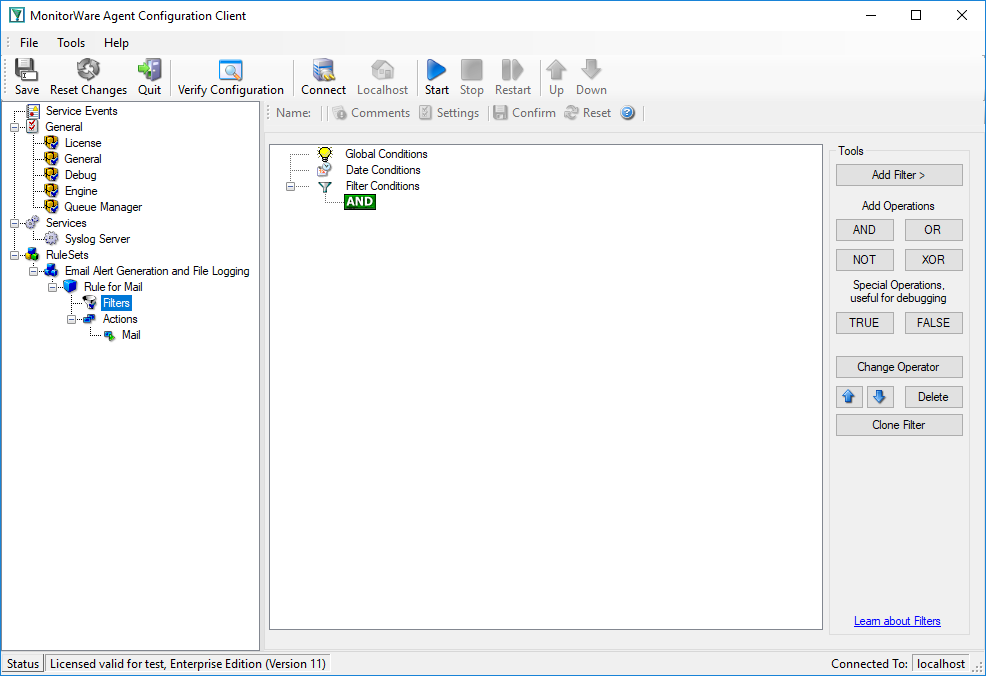Click the MonitorWare title bar app icon
986x676 pixels.
(x=16, y=15)
